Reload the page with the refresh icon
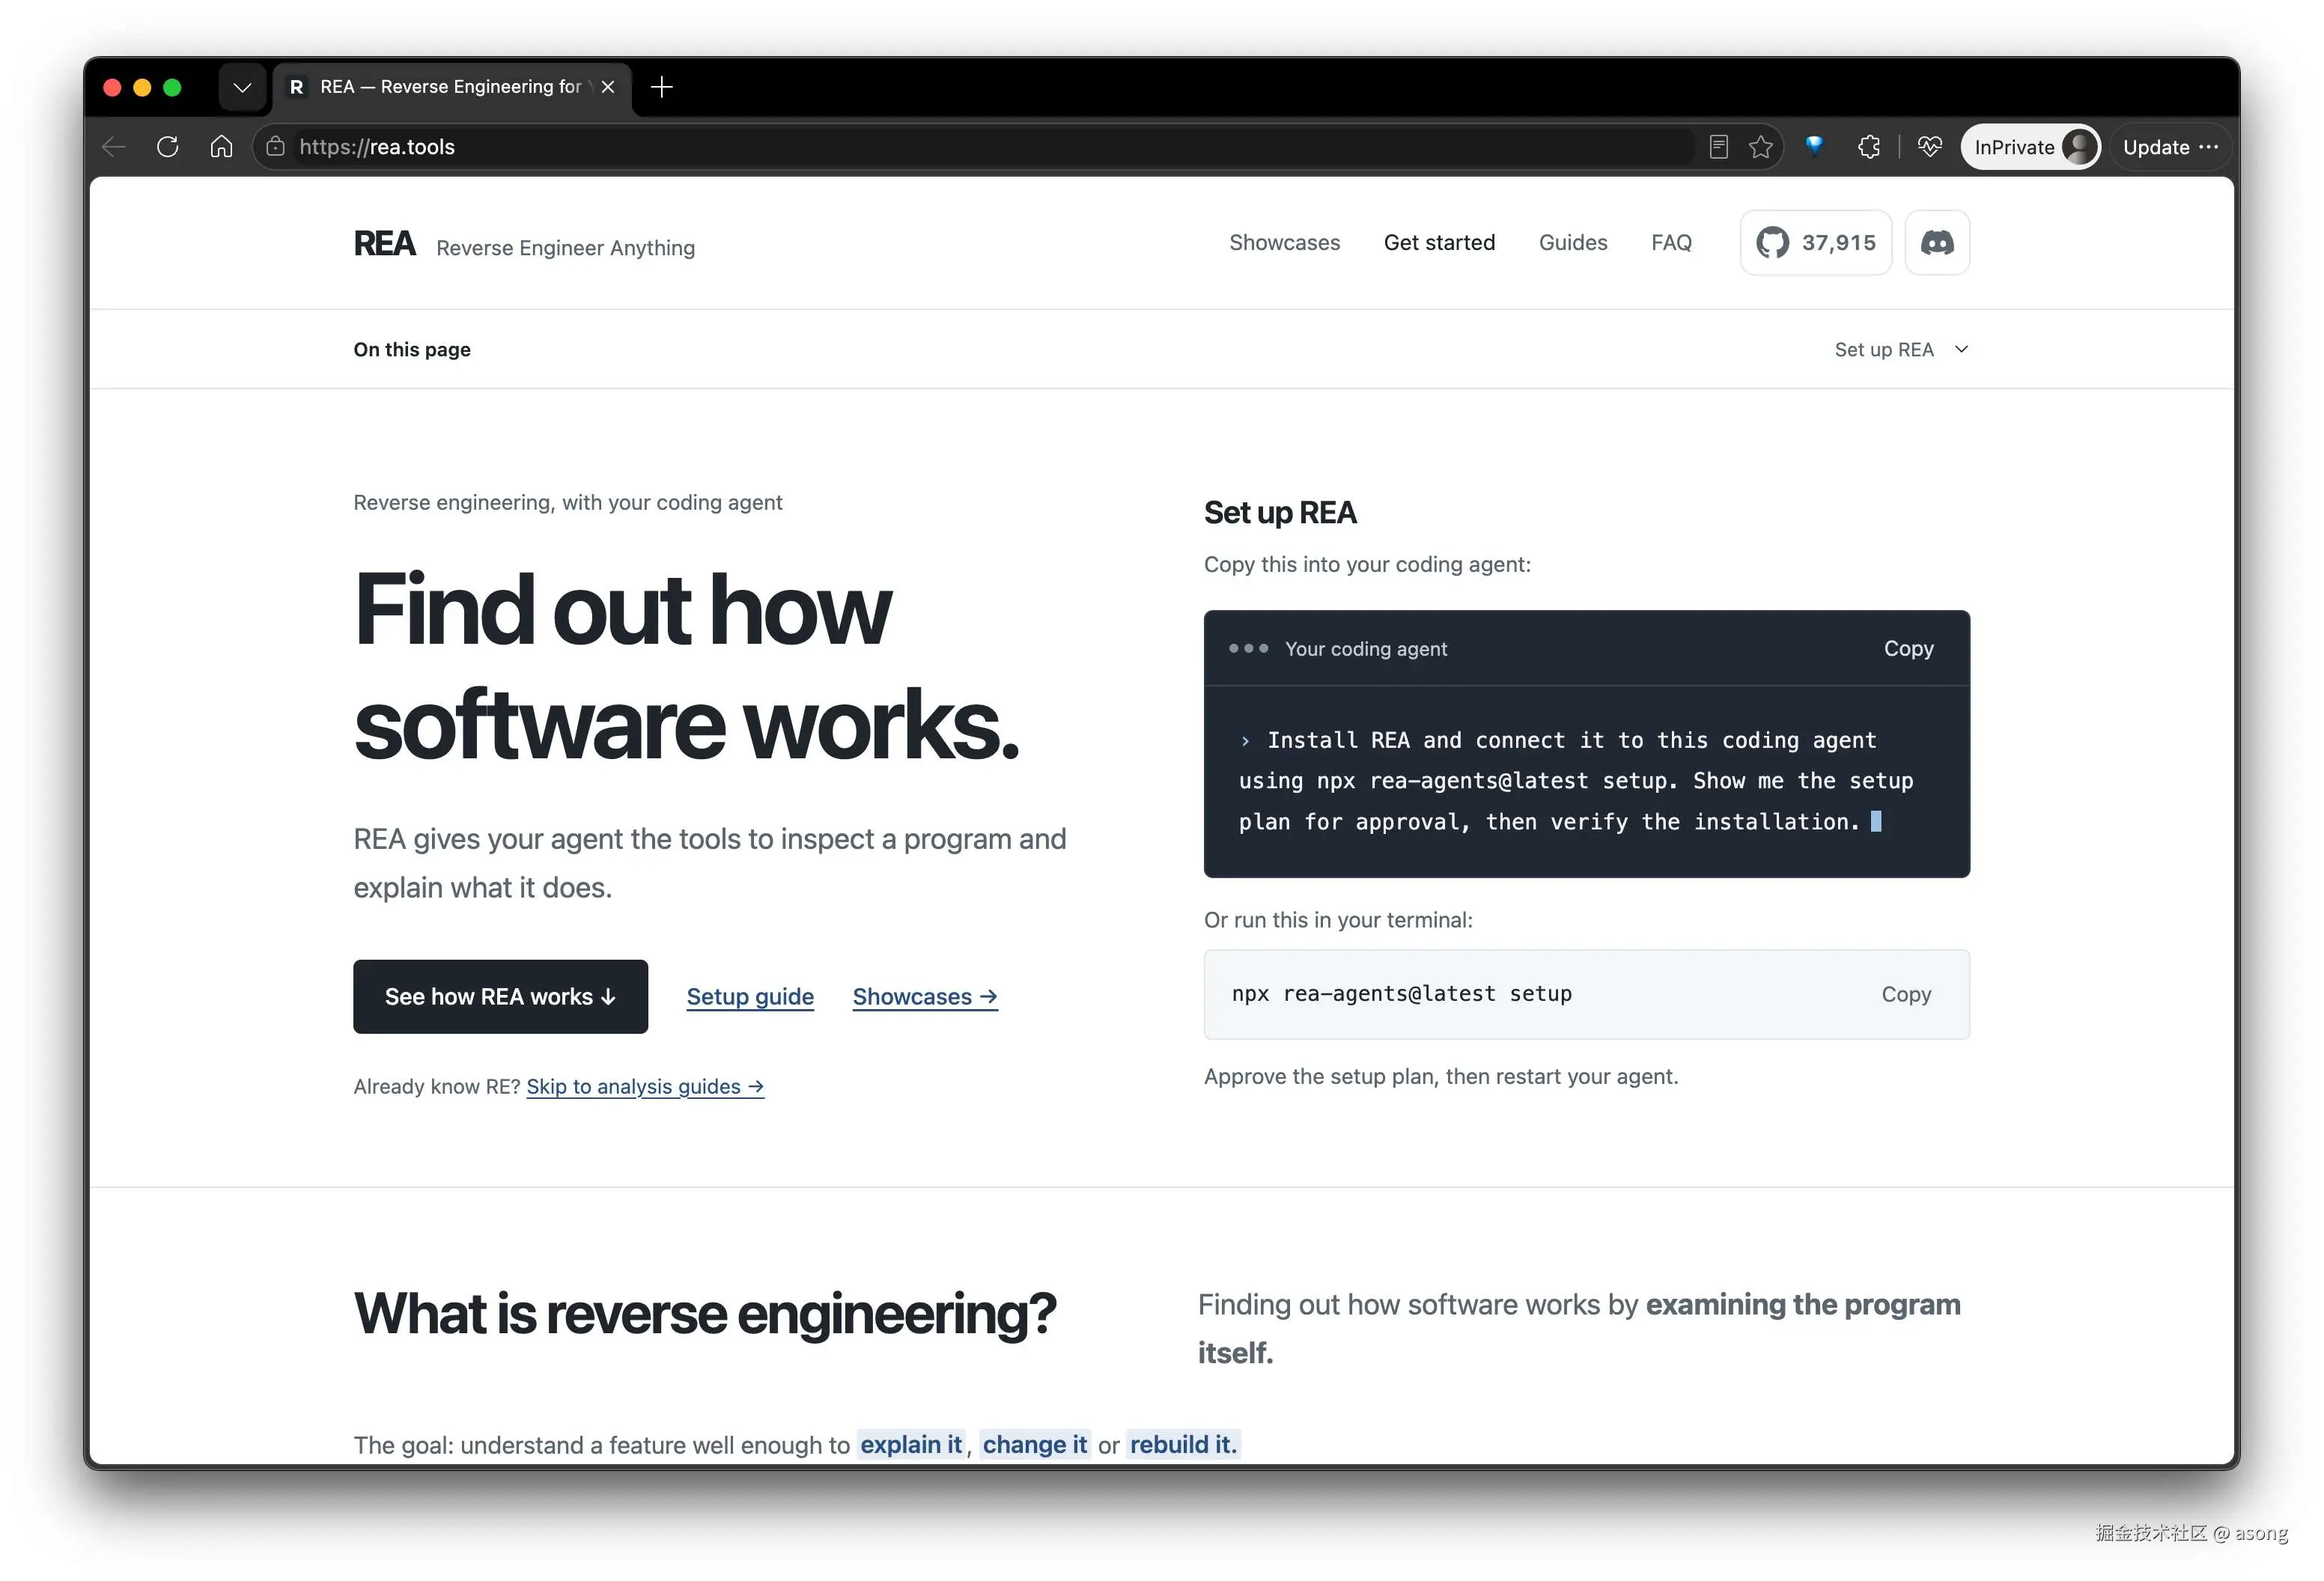Screen dimensions: 2324x1581 click(168, 147)
